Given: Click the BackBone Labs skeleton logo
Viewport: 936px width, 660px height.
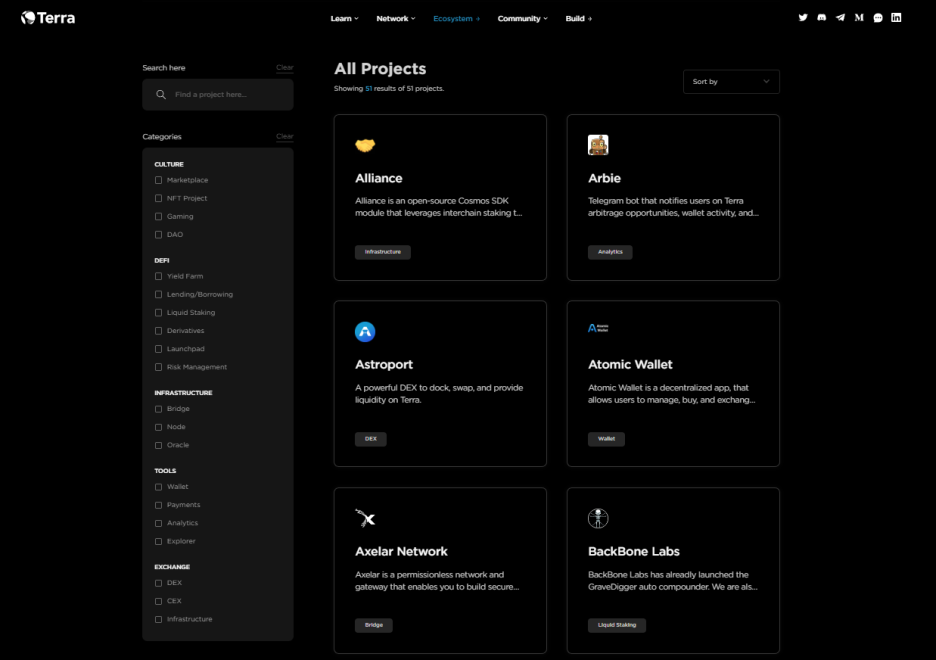Looking at the screenshot, I should coord(598,518).
